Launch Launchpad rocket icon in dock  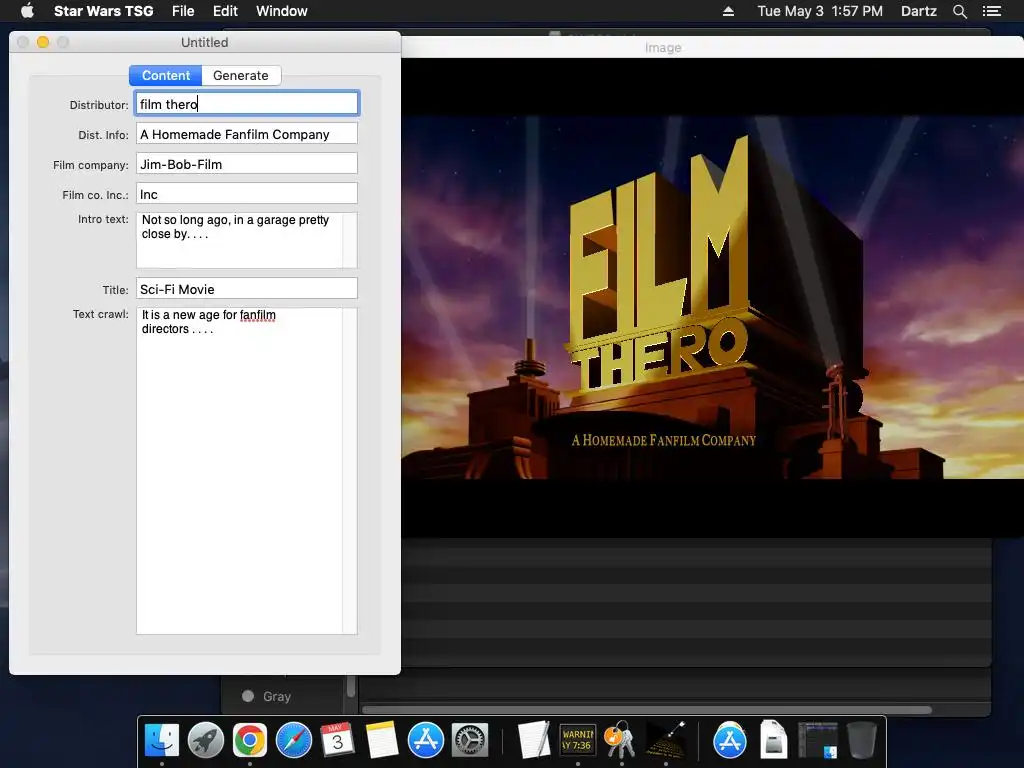pyautogui.click(x=206, y=740)
